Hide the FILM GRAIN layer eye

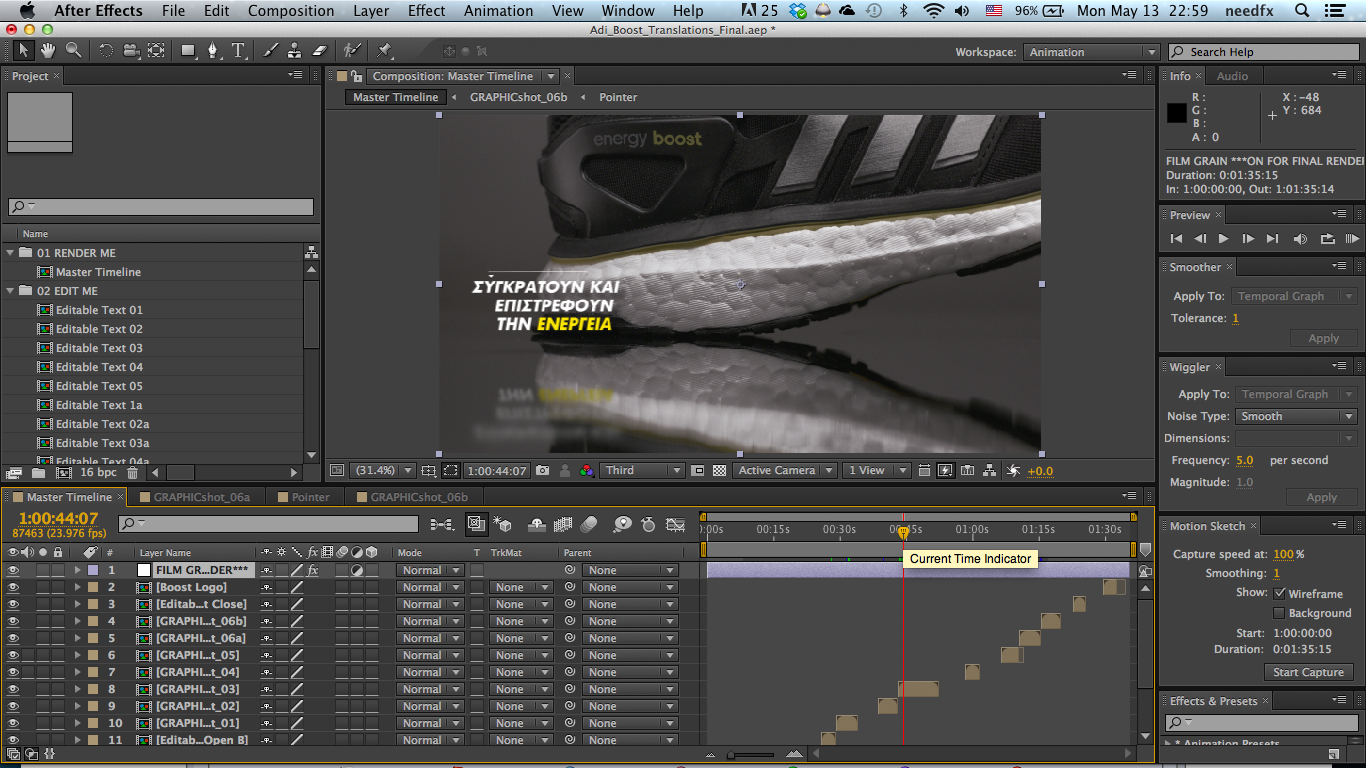click(x=13, y=570)
